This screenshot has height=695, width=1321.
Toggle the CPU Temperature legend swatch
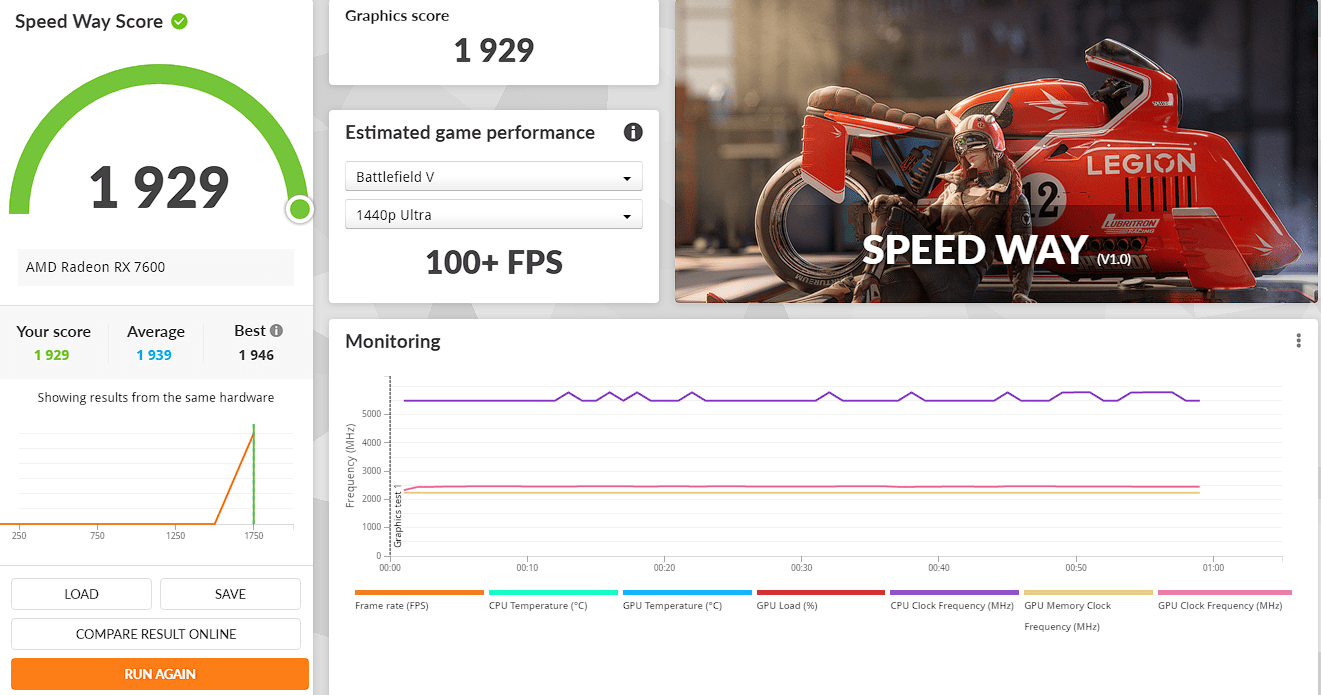[553, 592]
